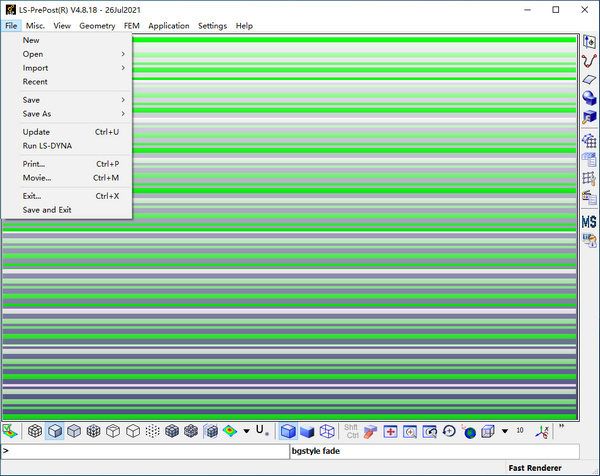Expand the Save As submenu
This screenshot has height=476, width=600.
pyautogui.click(x=76, y=114)
